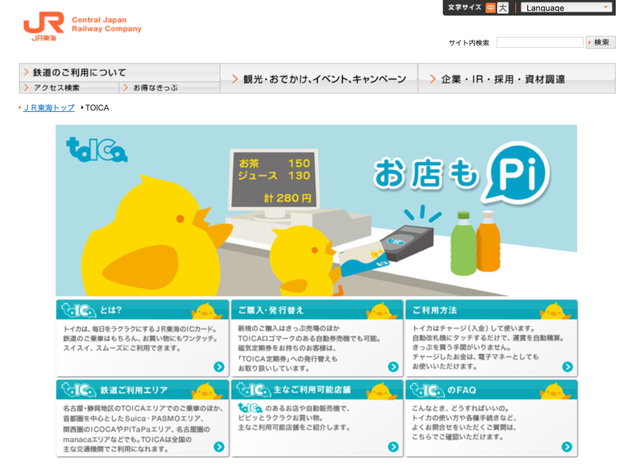Click the お店もPi main banner image
The image size is (630, 476).
[x=316, y=210]
